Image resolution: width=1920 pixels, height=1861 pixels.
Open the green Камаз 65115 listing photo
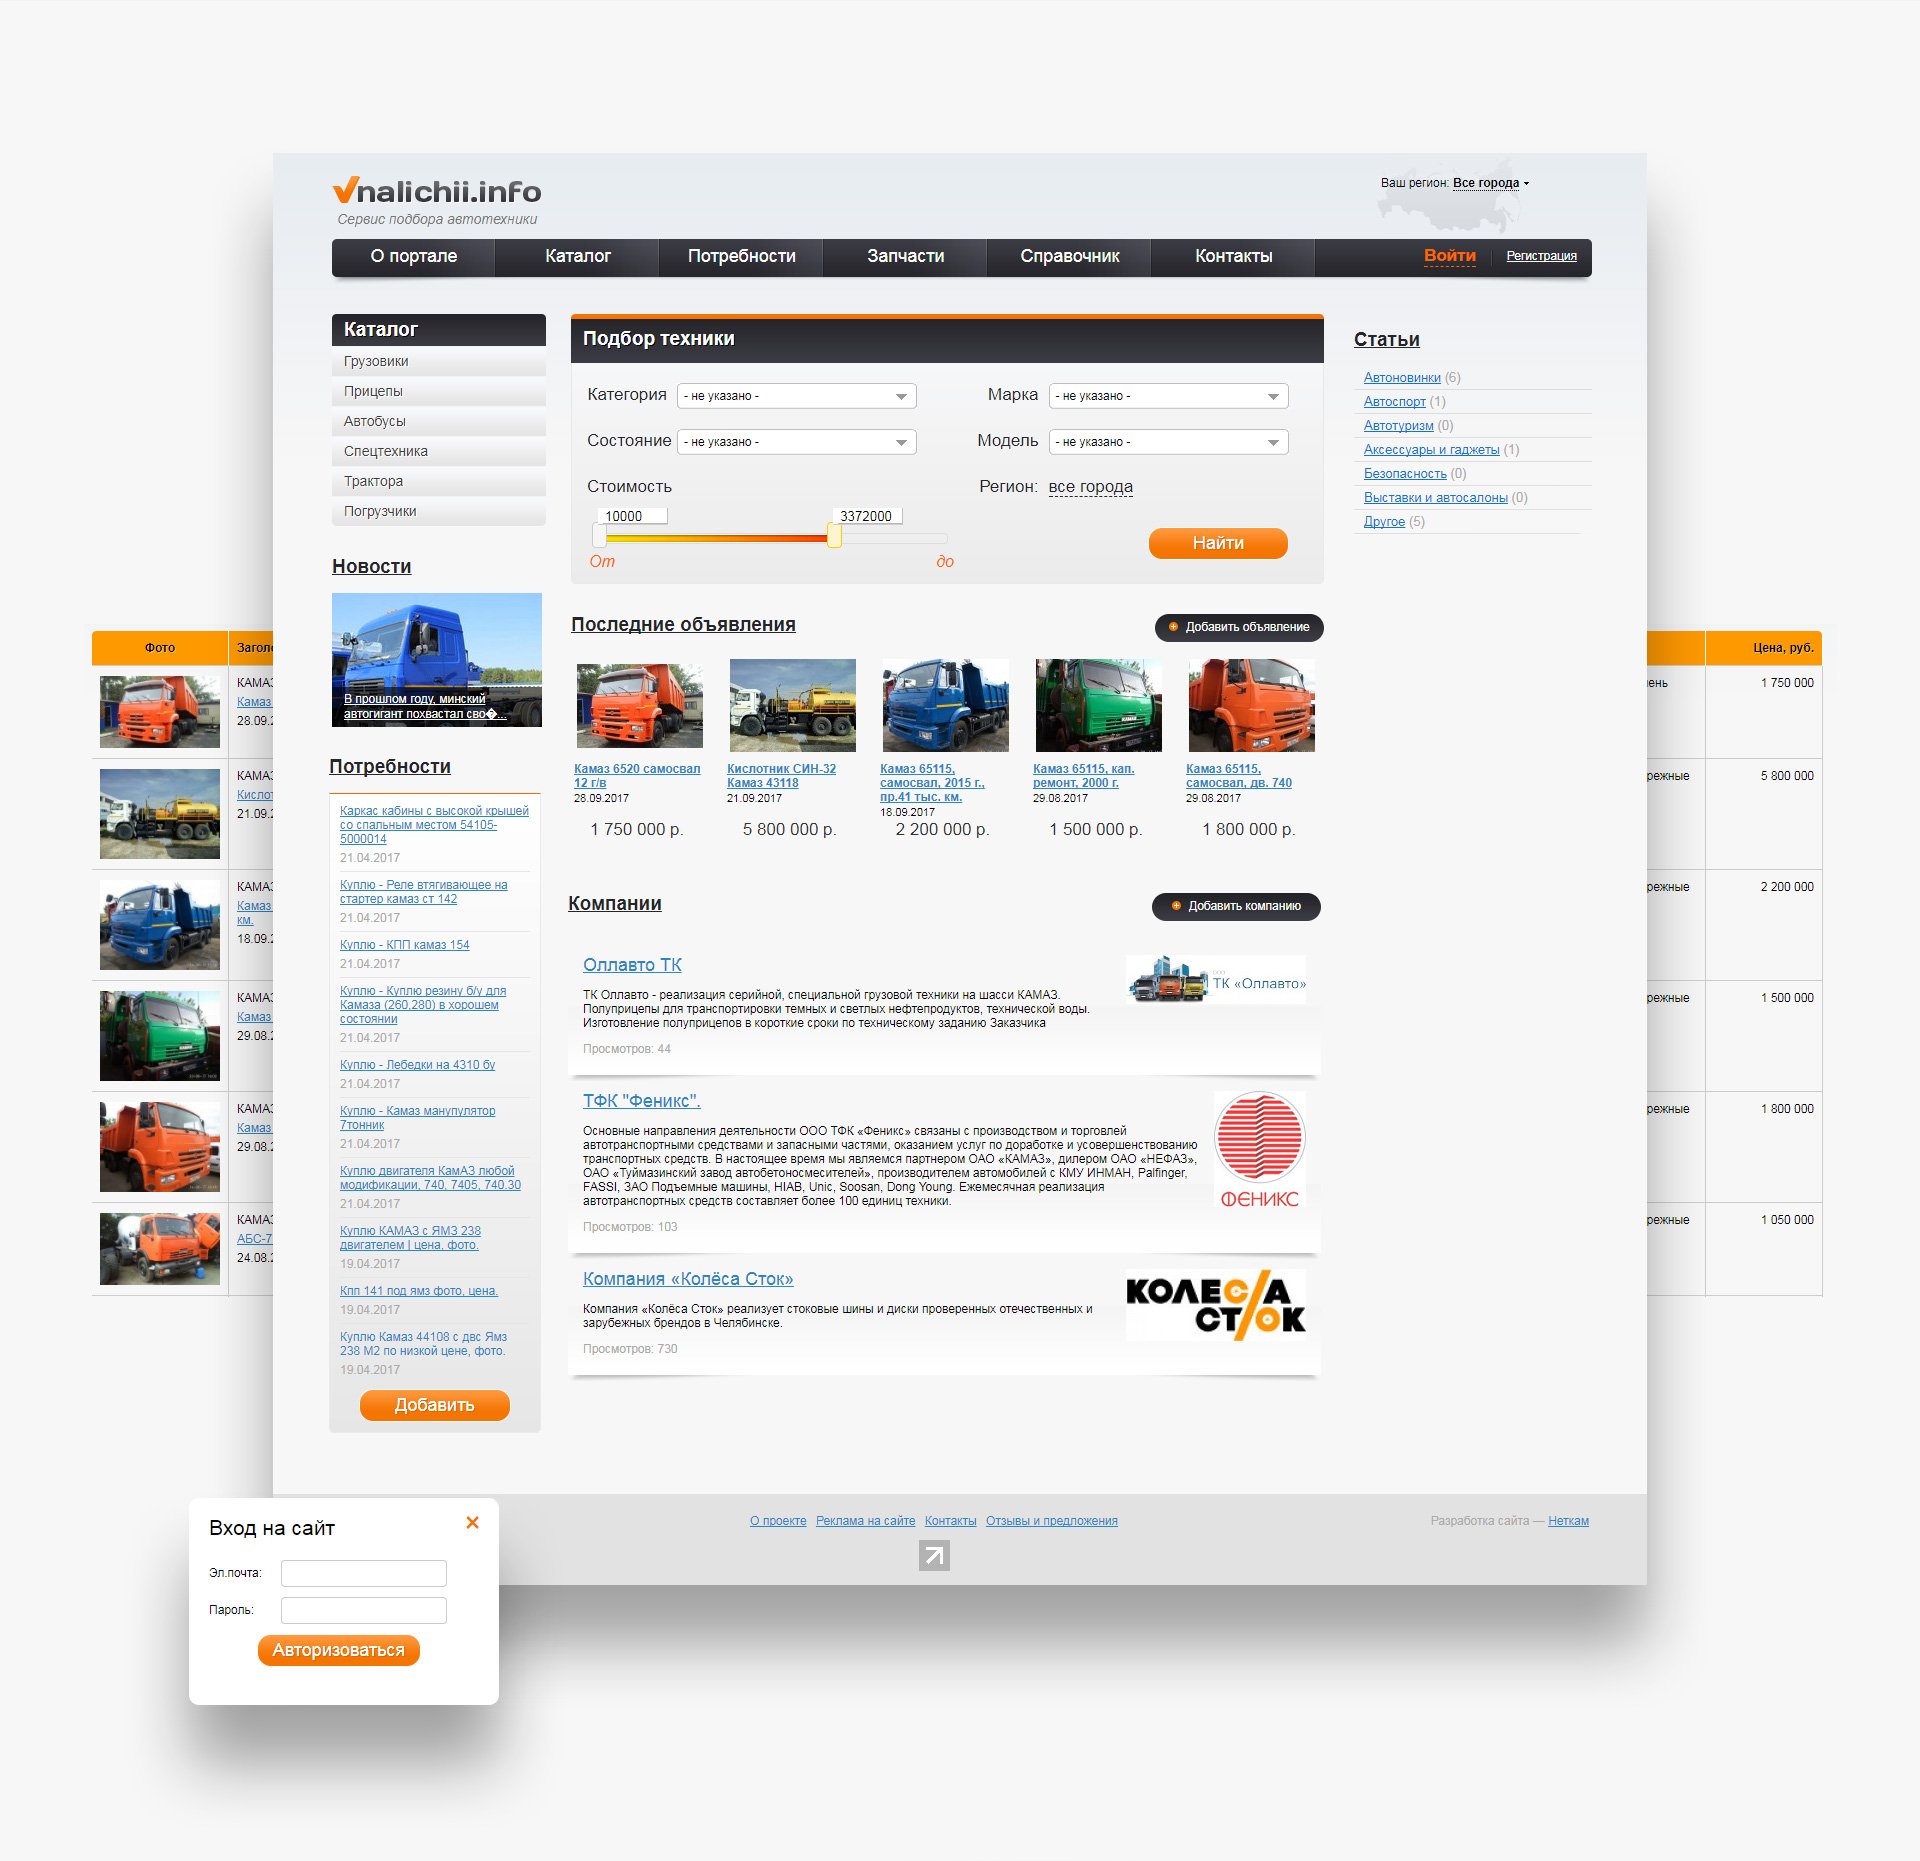[1098, 705]
